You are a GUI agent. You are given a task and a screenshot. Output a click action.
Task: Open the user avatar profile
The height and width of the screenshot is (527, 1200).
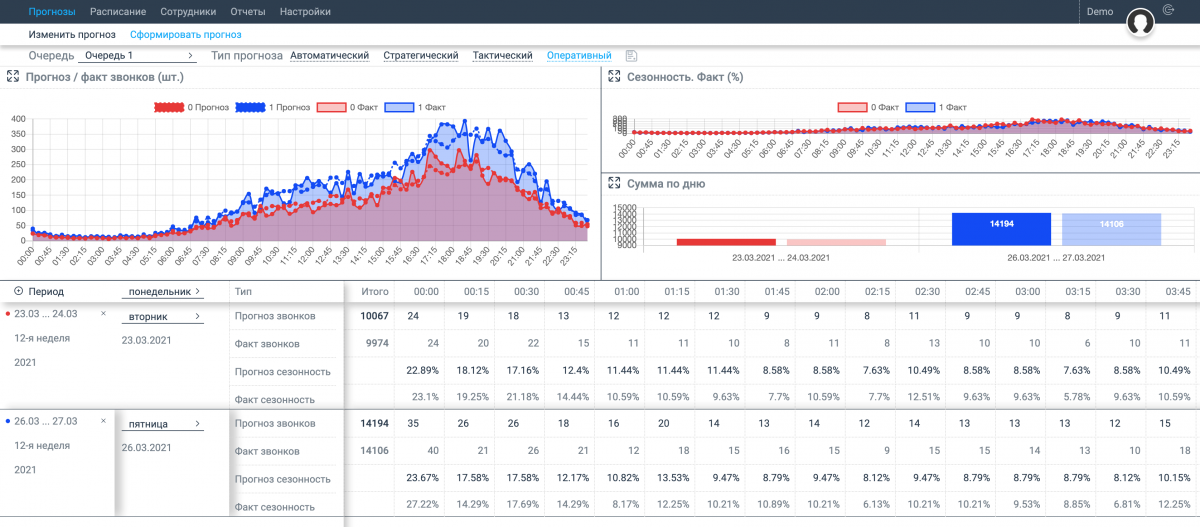[x=1141, y=22]
